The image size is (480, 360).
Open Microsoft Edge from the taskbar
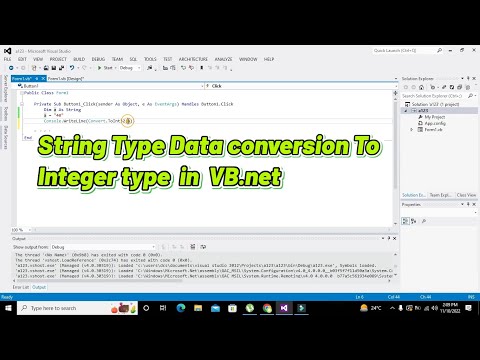click(181, 308)
